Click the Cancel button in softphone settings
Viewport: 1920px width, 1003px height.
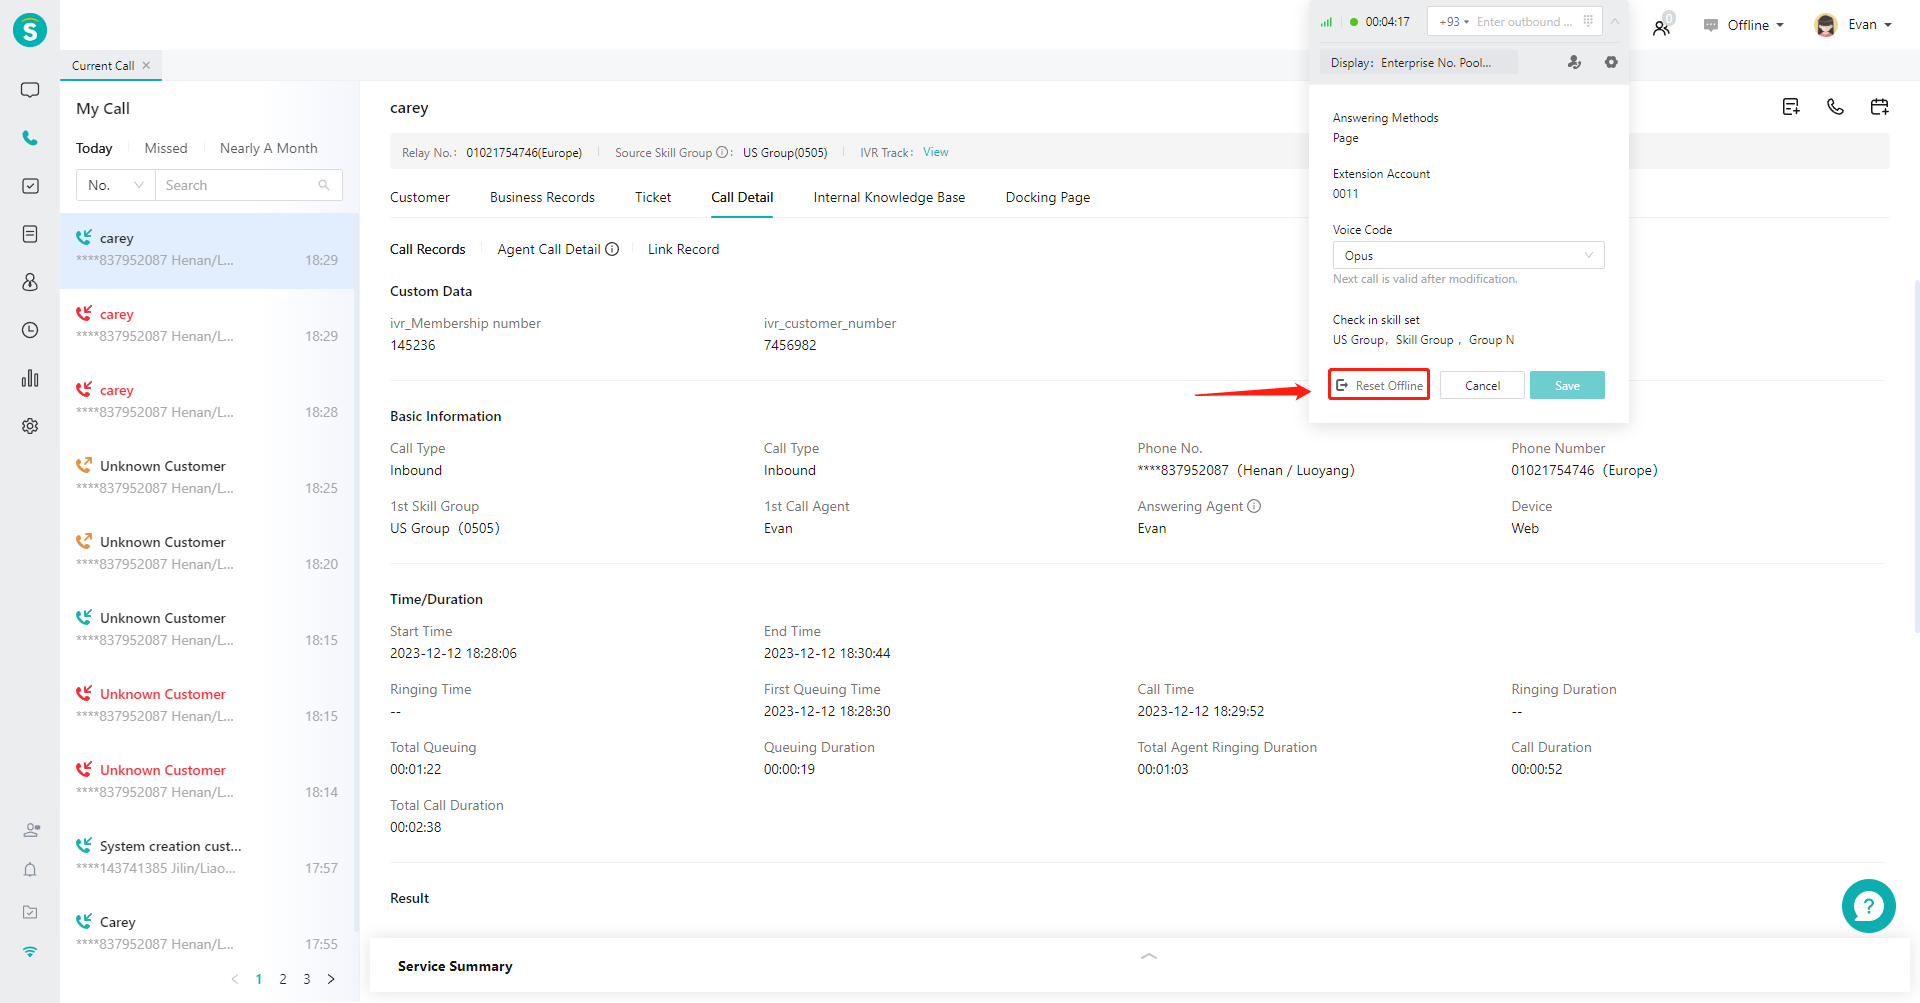click(x=1482, y=385)
